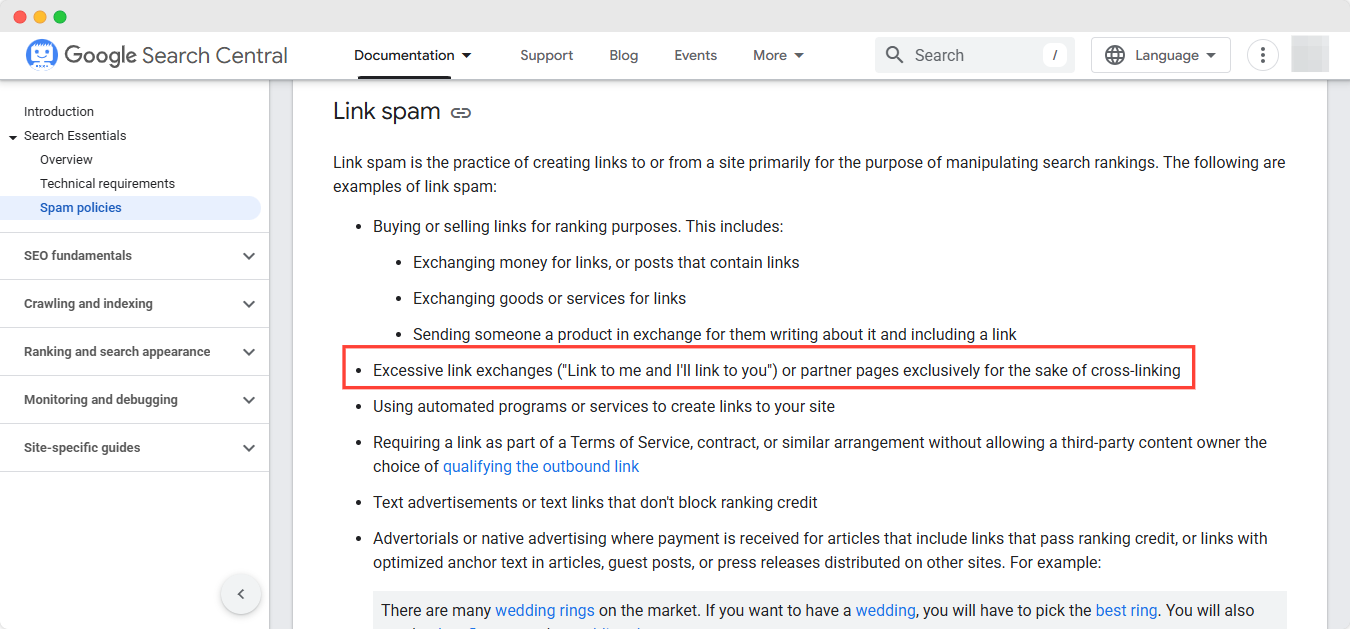Open the three-dot more options menu
The width and height of the screenshot is (1350, 629).
coord(1263,55)
